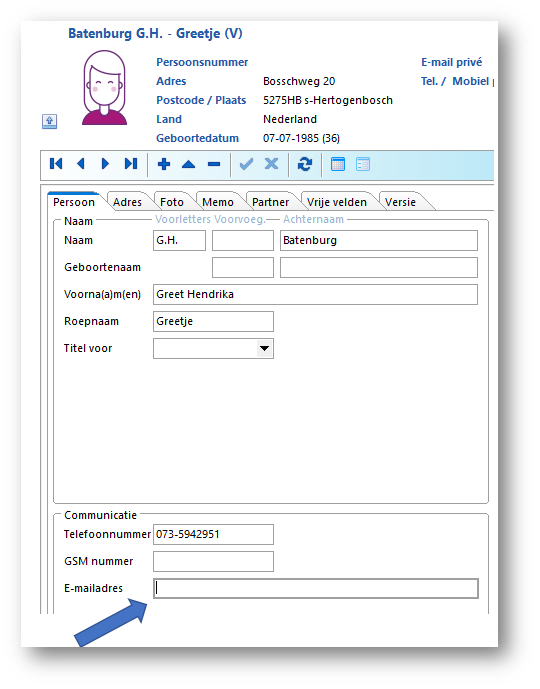This screenshot has width=540, height=689.
Task: Cancel changes with the X icon
Action: [272, 164]
